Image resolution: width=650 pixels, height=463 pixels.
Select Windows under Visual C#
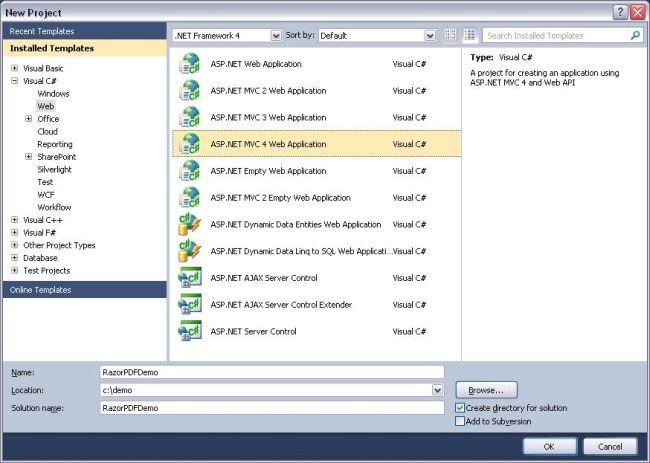[x=53, y=94]
